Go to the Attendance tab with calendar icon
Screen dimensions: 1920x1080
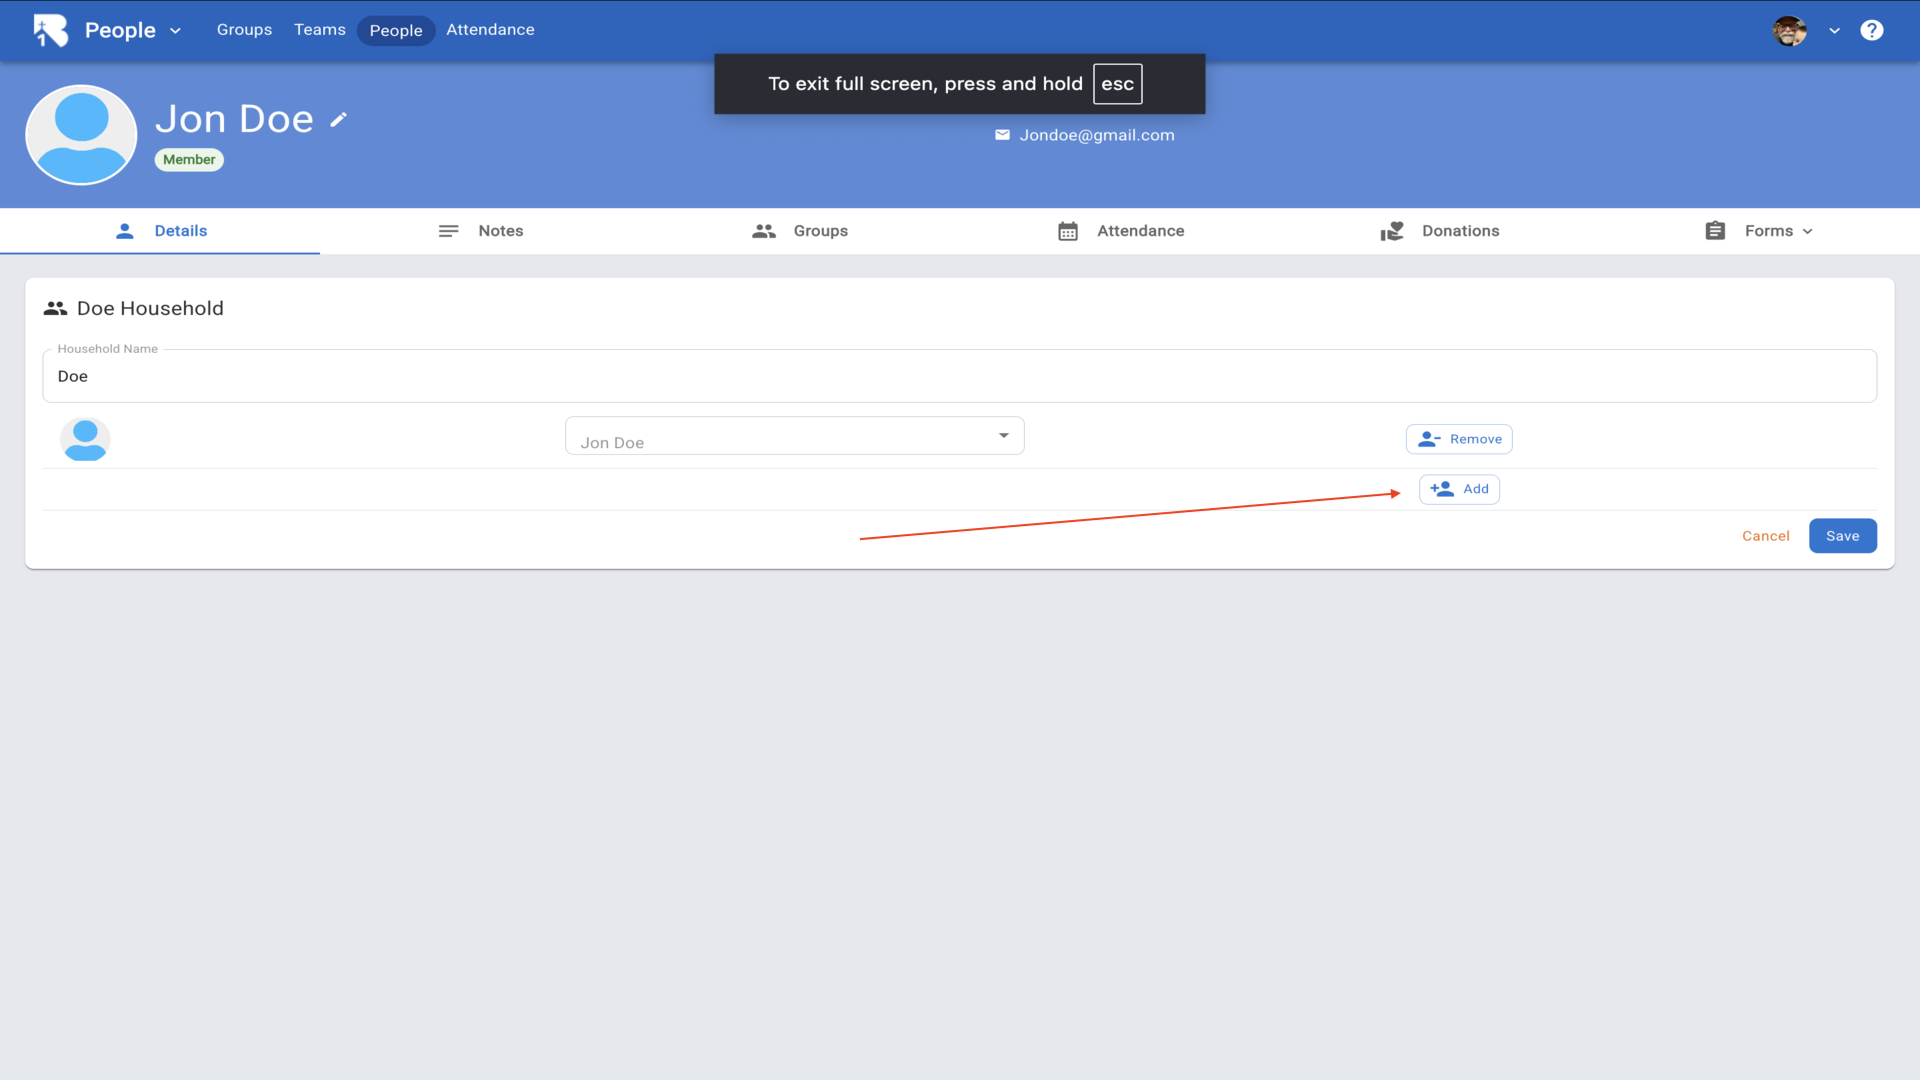pos(1121,231)
